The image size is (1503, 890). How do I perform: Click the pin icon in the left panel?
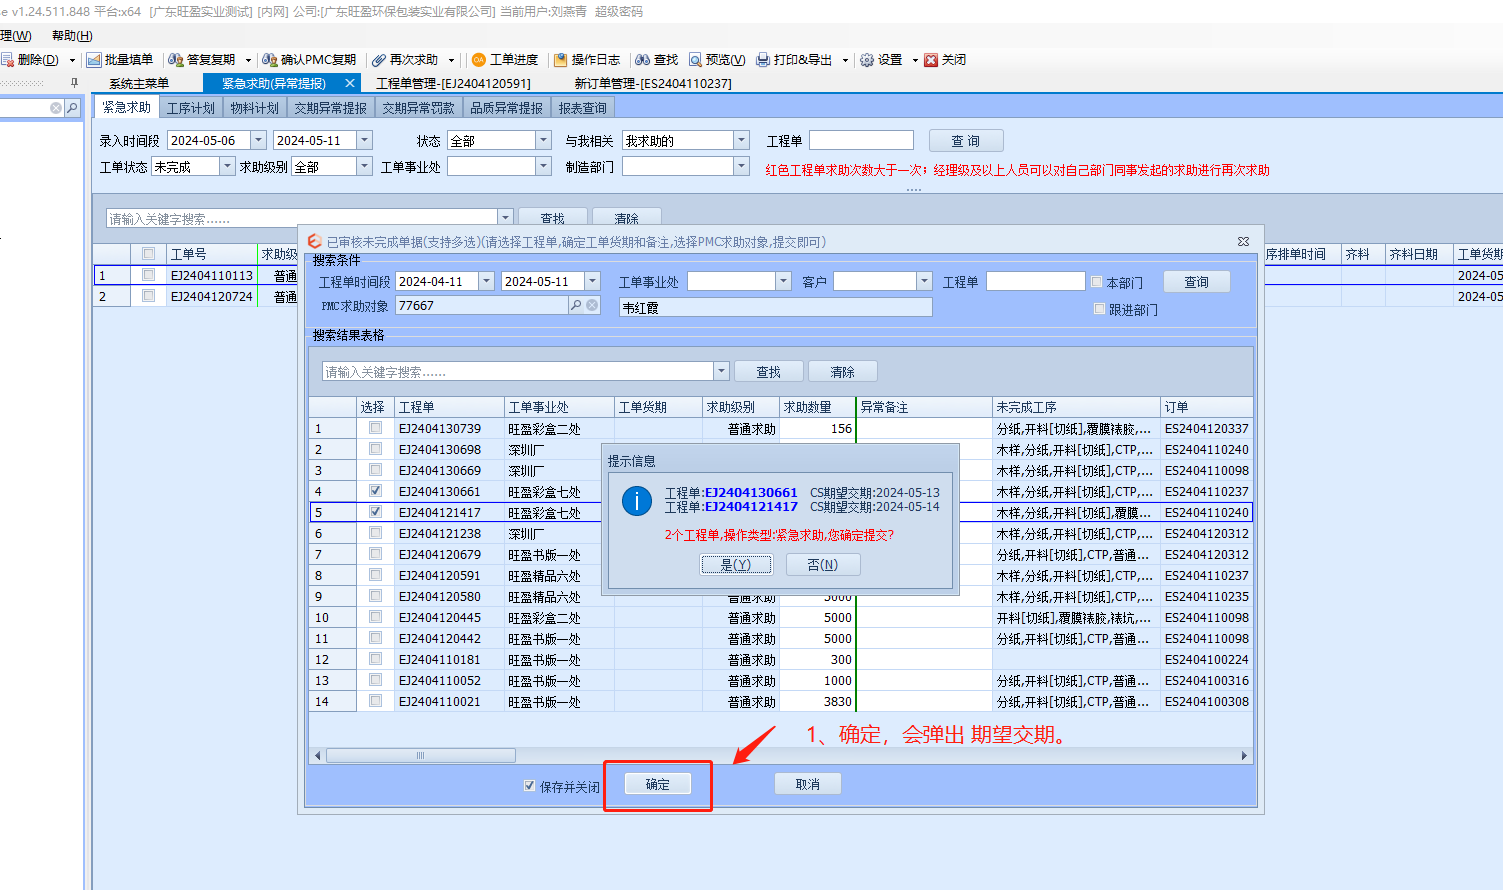(x=73, y=83)
